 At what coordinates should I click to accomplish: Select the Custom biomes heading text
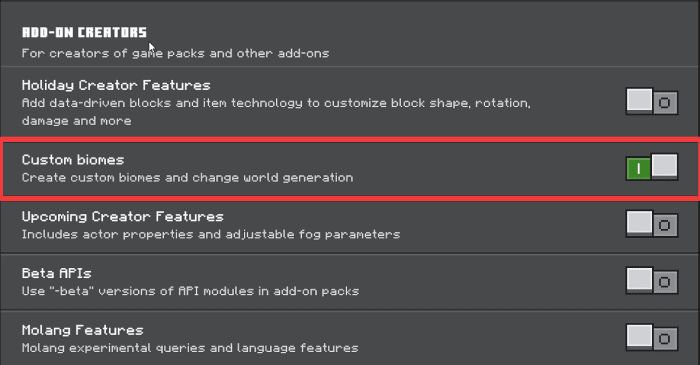[73, 160]
